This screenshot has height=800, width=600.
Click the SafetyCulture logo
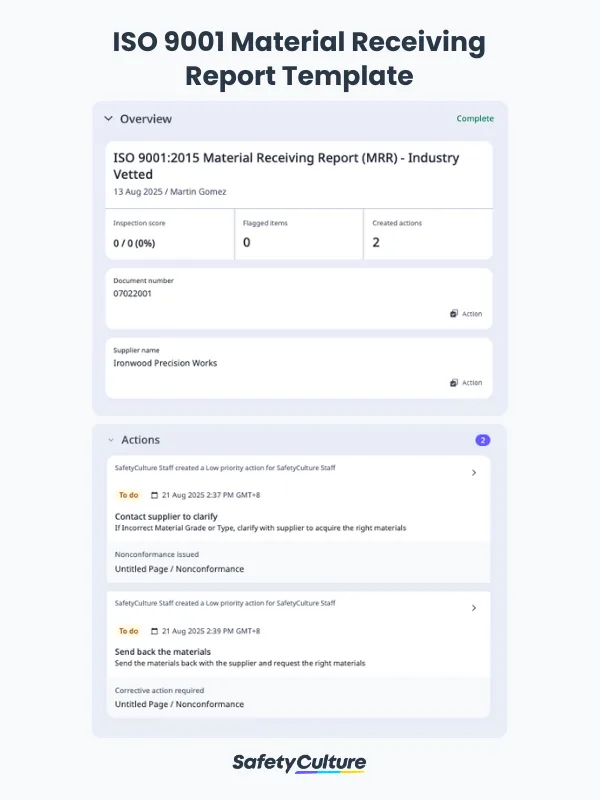[299, 763]
